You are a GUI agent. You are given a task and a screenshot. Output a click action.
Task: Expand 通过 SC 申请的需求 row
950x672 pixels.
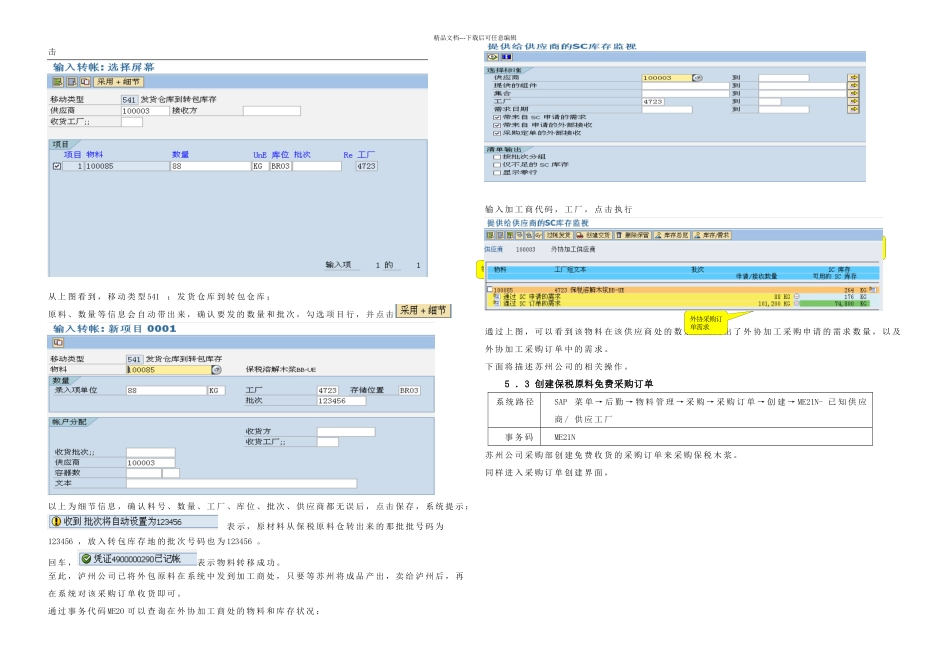(497, 296)
